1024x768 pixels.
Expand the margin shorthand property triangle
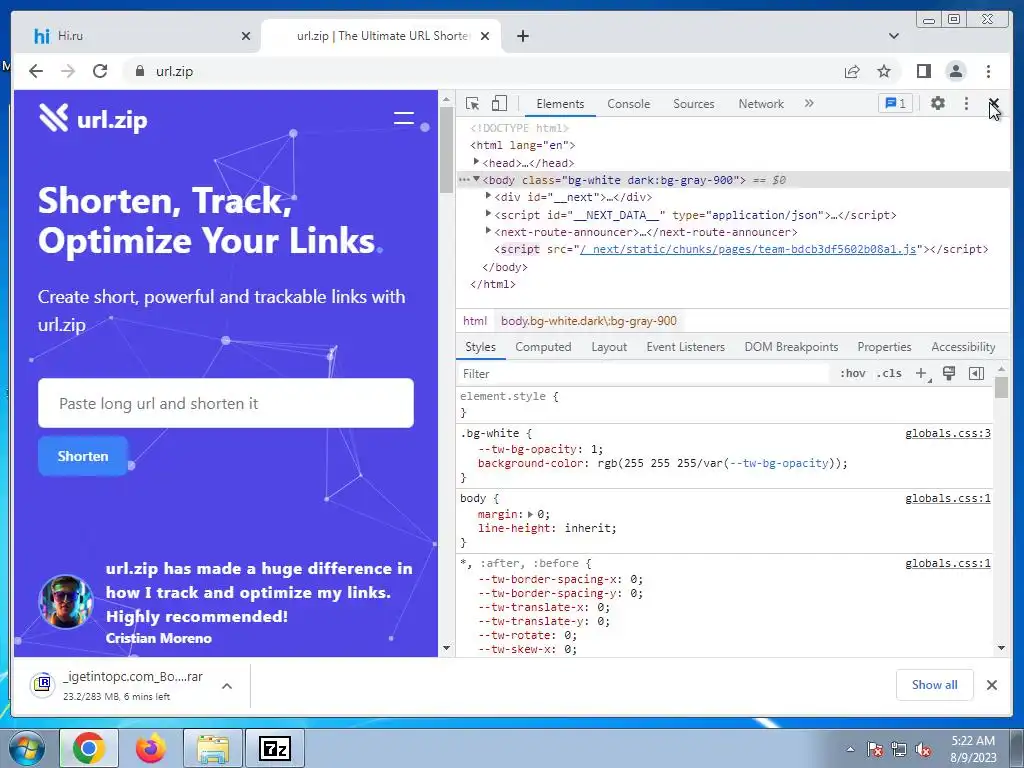pos(530,514)
